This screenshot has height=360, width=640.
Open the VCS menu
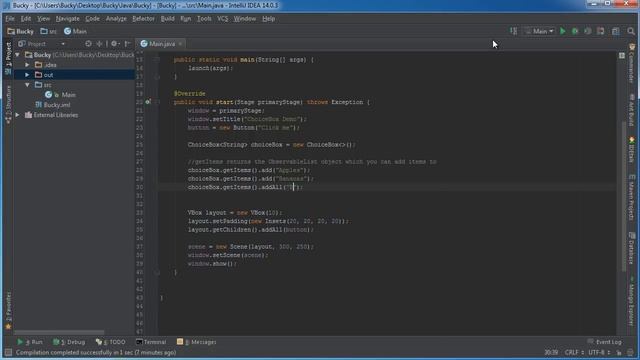[x=222, y=19]
